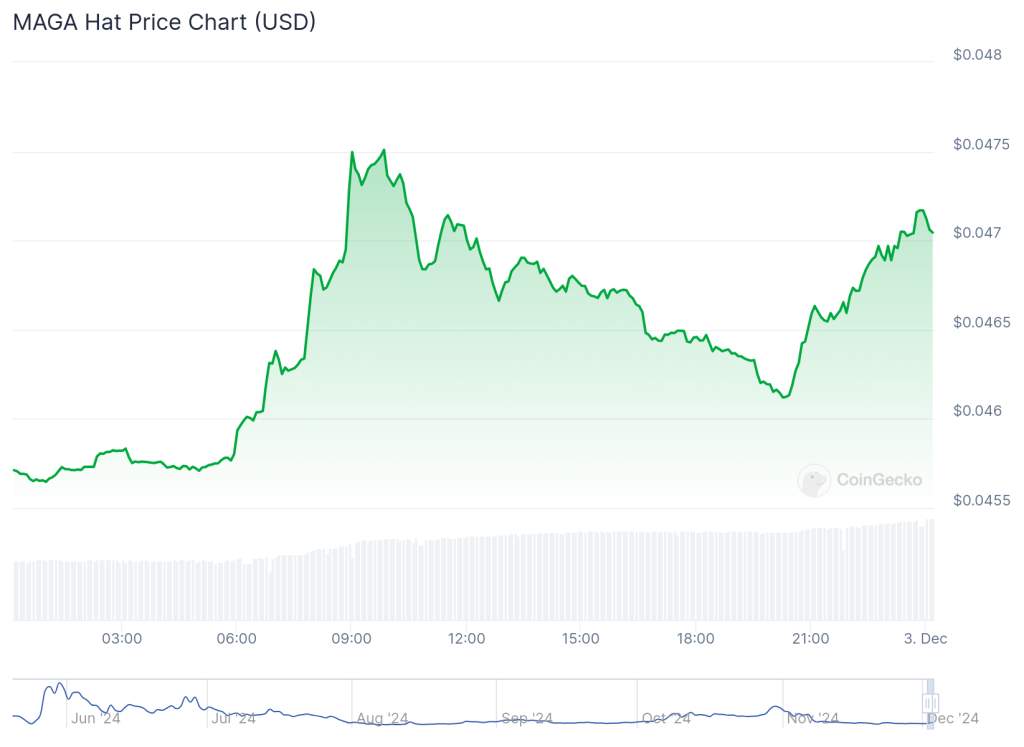Click the 06:00 time axis label
This screenshot has height=747, width=1024.
pyautogui.click(x=238, y=638)
